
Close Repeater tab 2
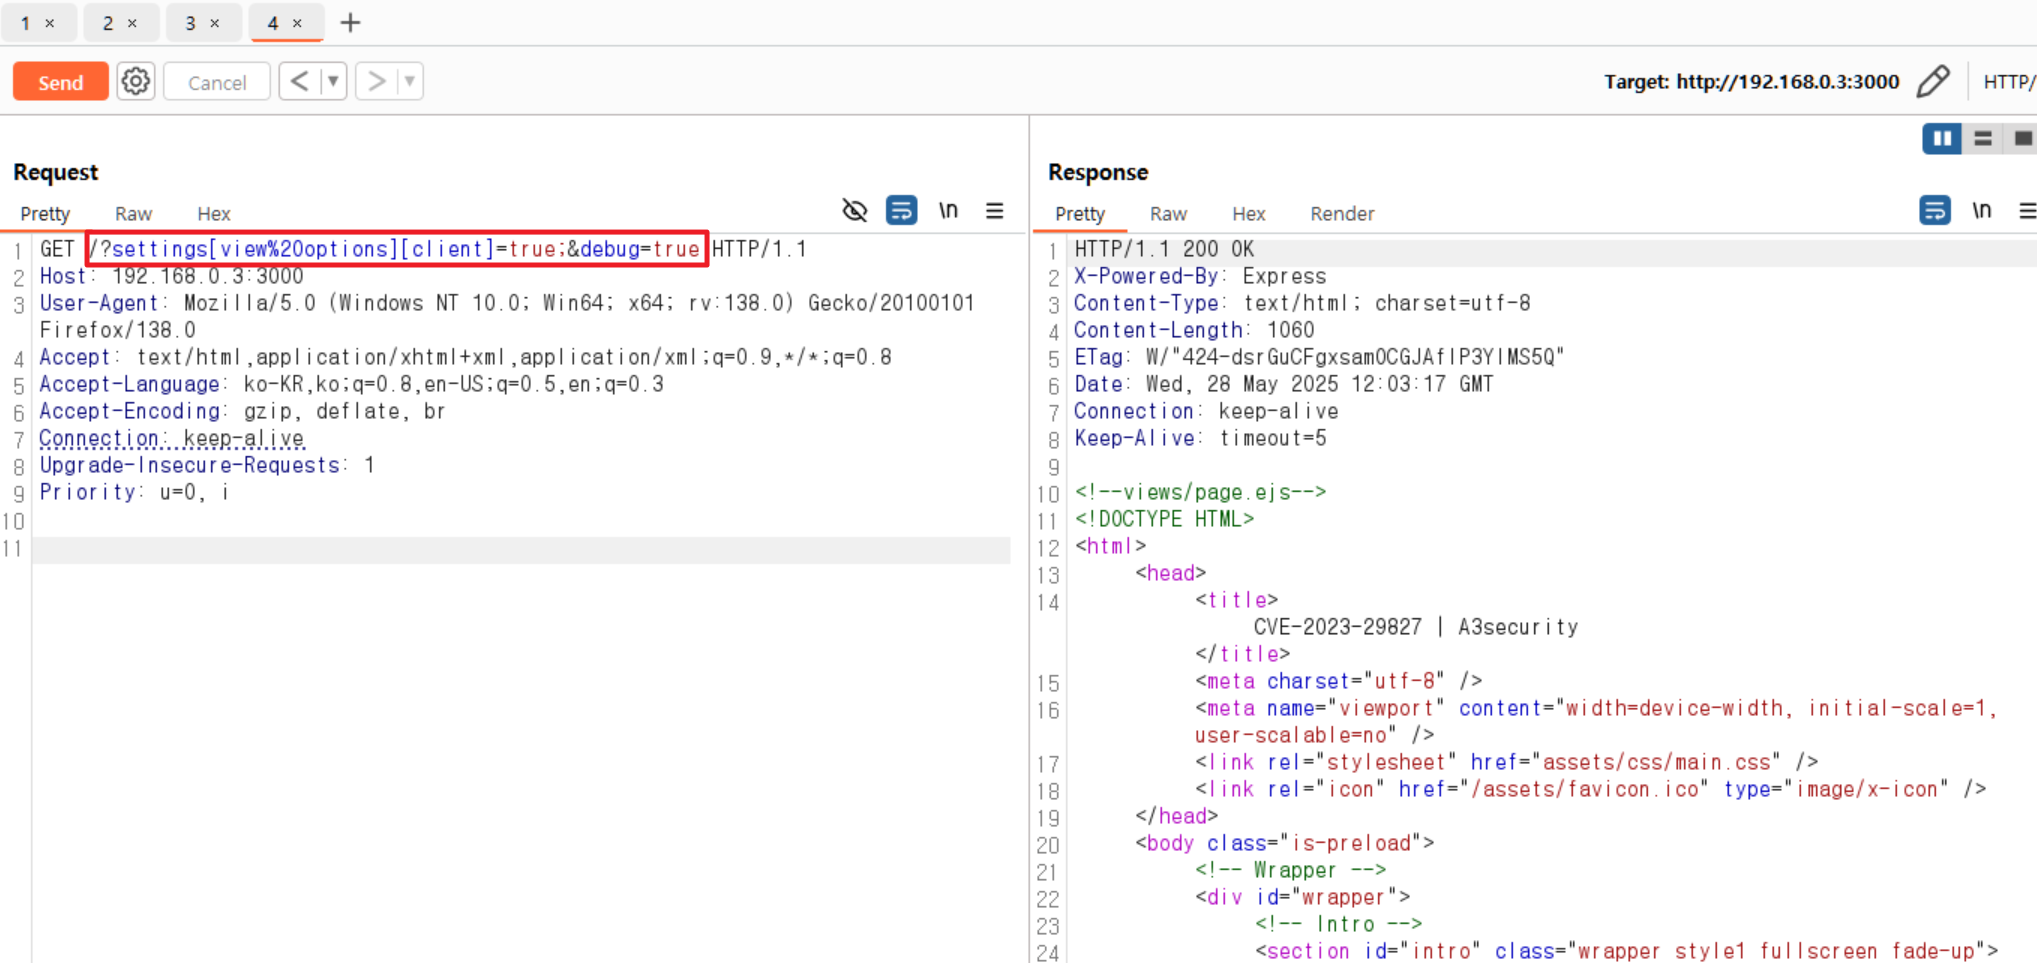click(x=132, y=23)
